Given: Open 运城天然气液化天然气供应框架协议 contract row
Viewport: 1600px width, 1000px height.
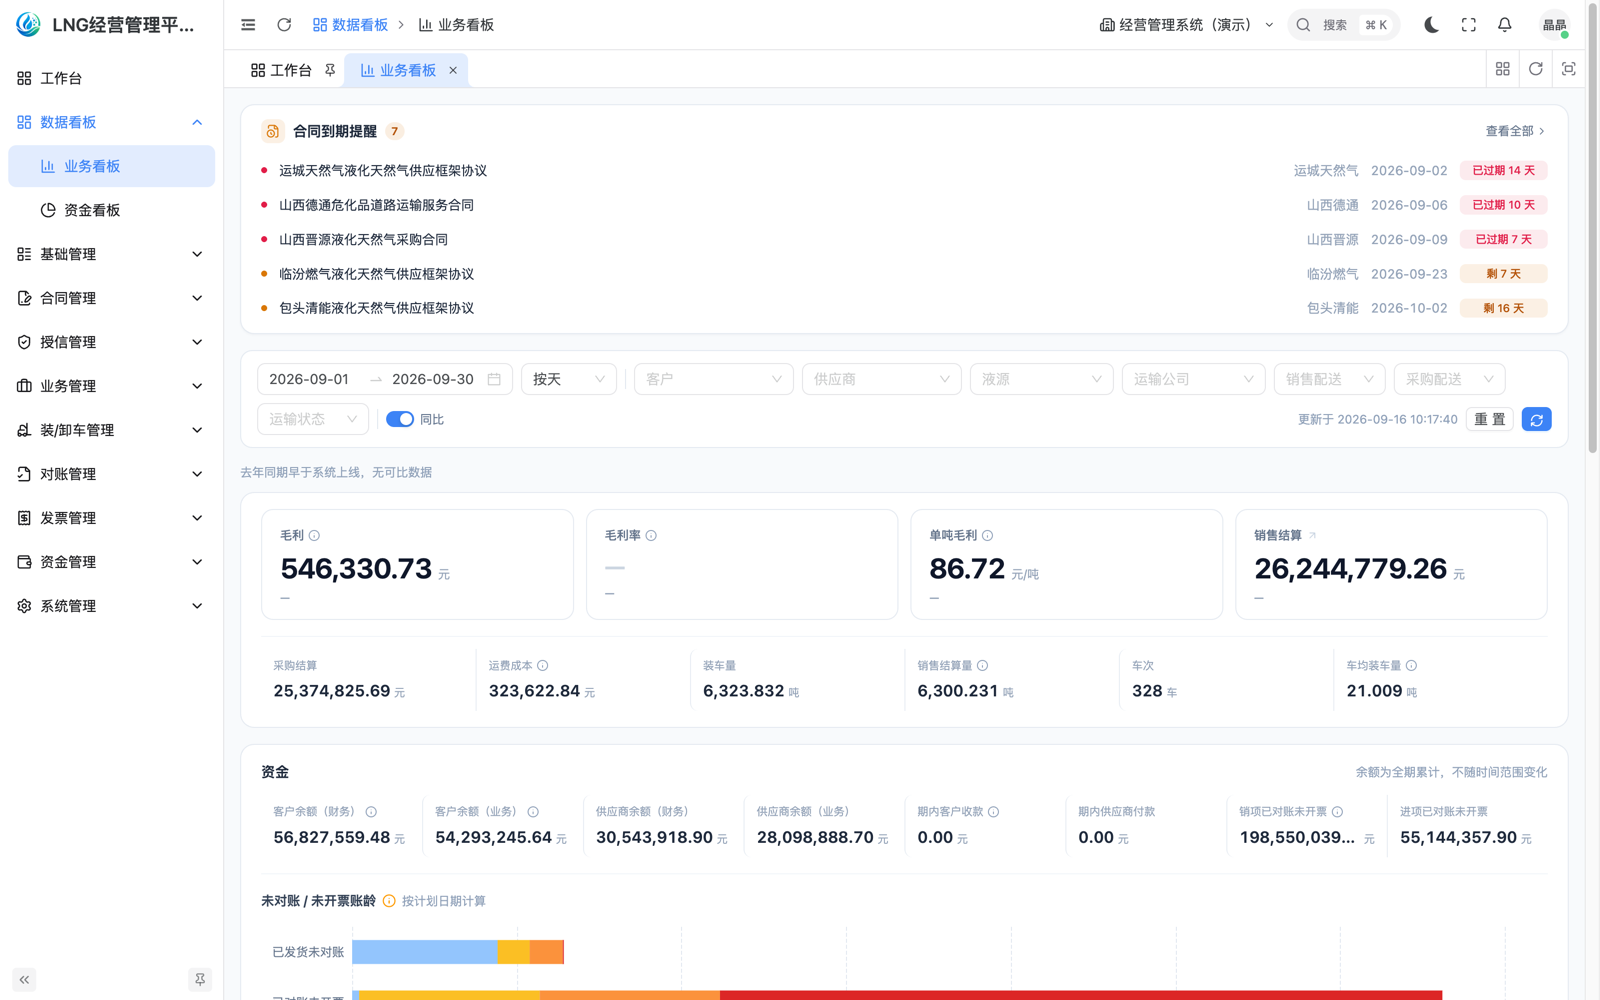Looking at the screenshot, I should tap(904, 171).
